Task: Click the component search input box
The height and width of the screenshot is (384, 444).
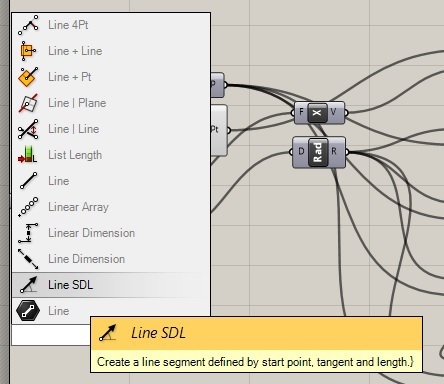Action: pos(51,335)
